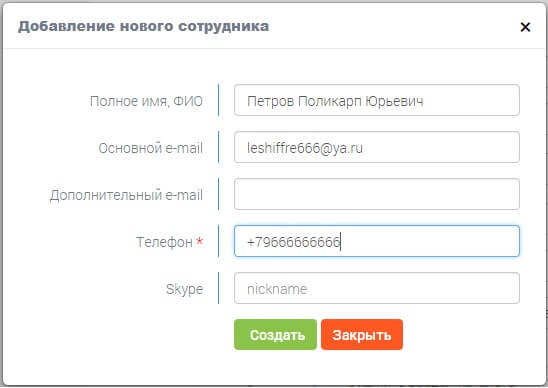The width and height of the screenshot is (548, 388).
Task: Click the orange Закрыть button
Action: (x=362, y=335)
